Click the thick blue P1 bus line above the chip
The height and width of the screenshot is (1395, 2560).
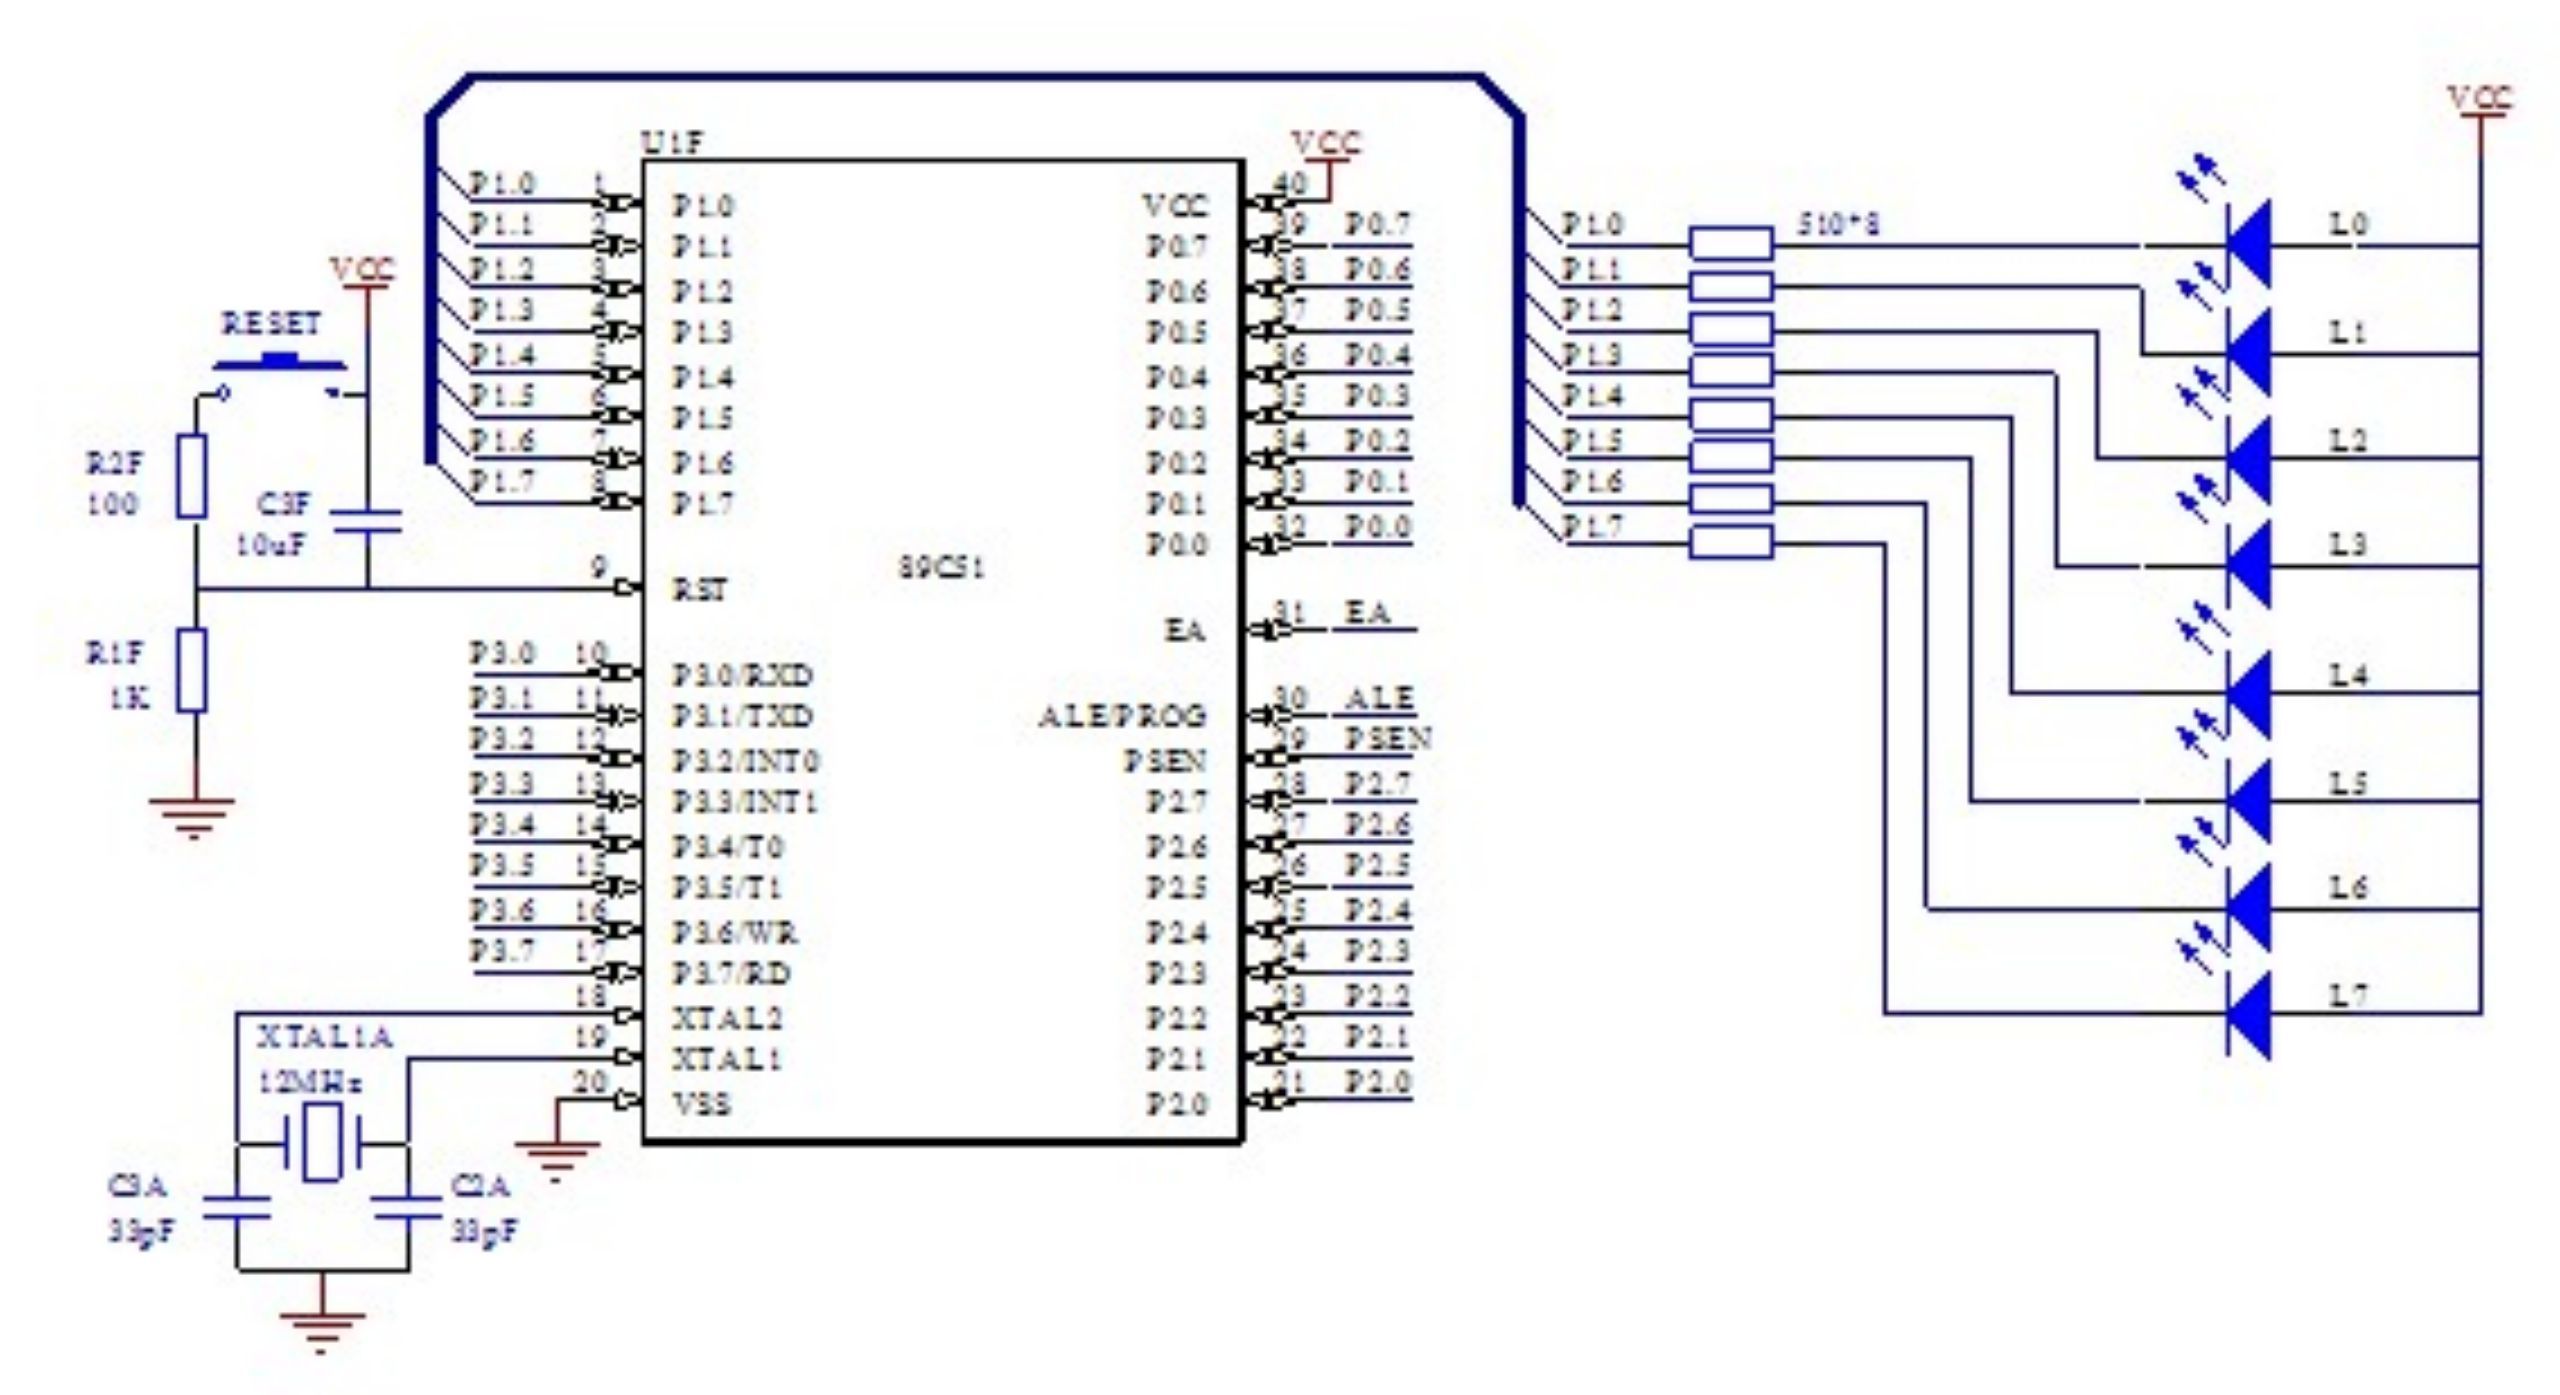975,77
